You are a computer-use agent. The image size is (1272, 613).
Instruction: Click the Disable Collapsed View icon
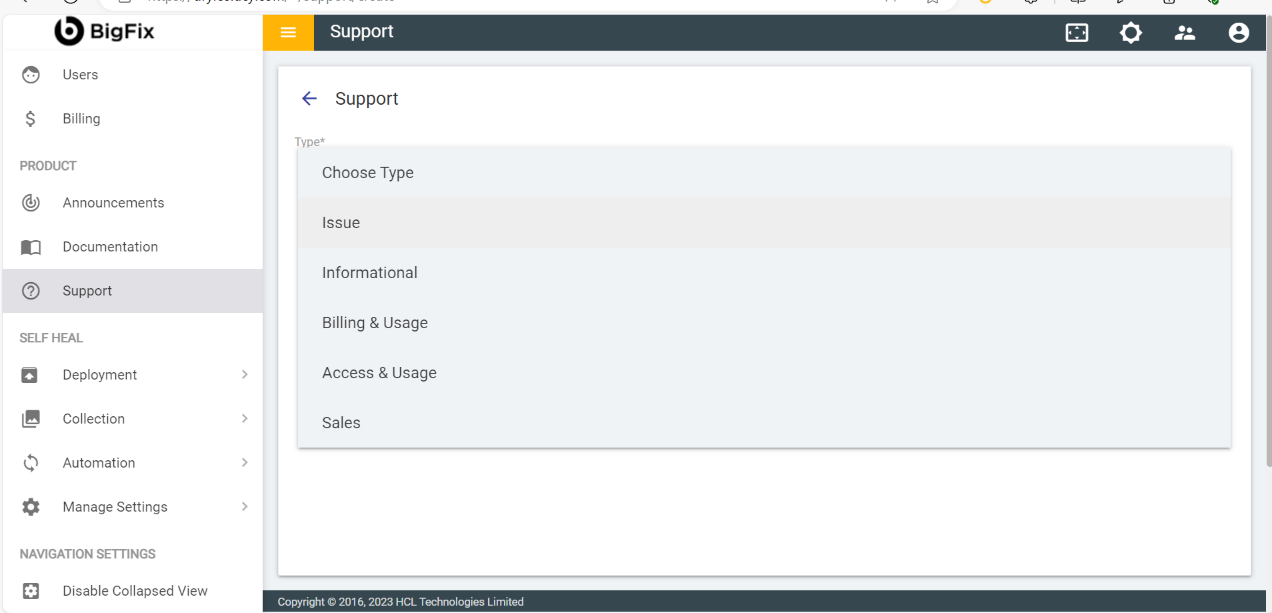point(31,591)
